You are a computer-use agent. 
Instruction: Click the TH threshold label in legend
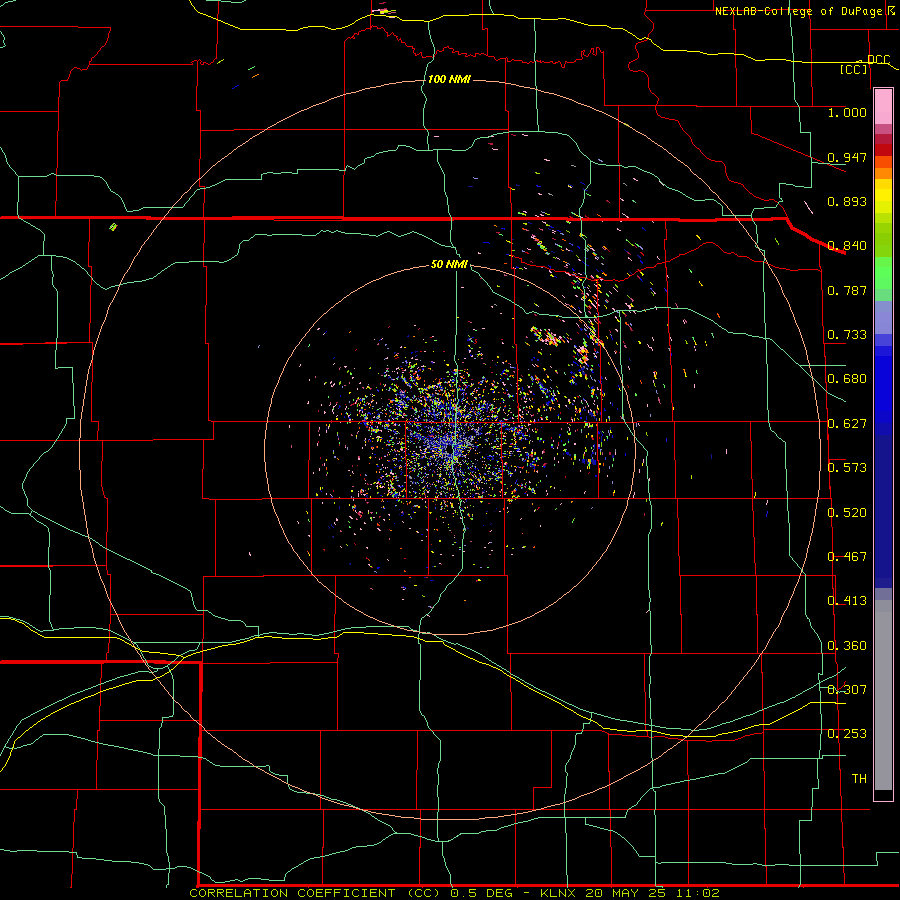pyautogui.click(x=859, y=779)
